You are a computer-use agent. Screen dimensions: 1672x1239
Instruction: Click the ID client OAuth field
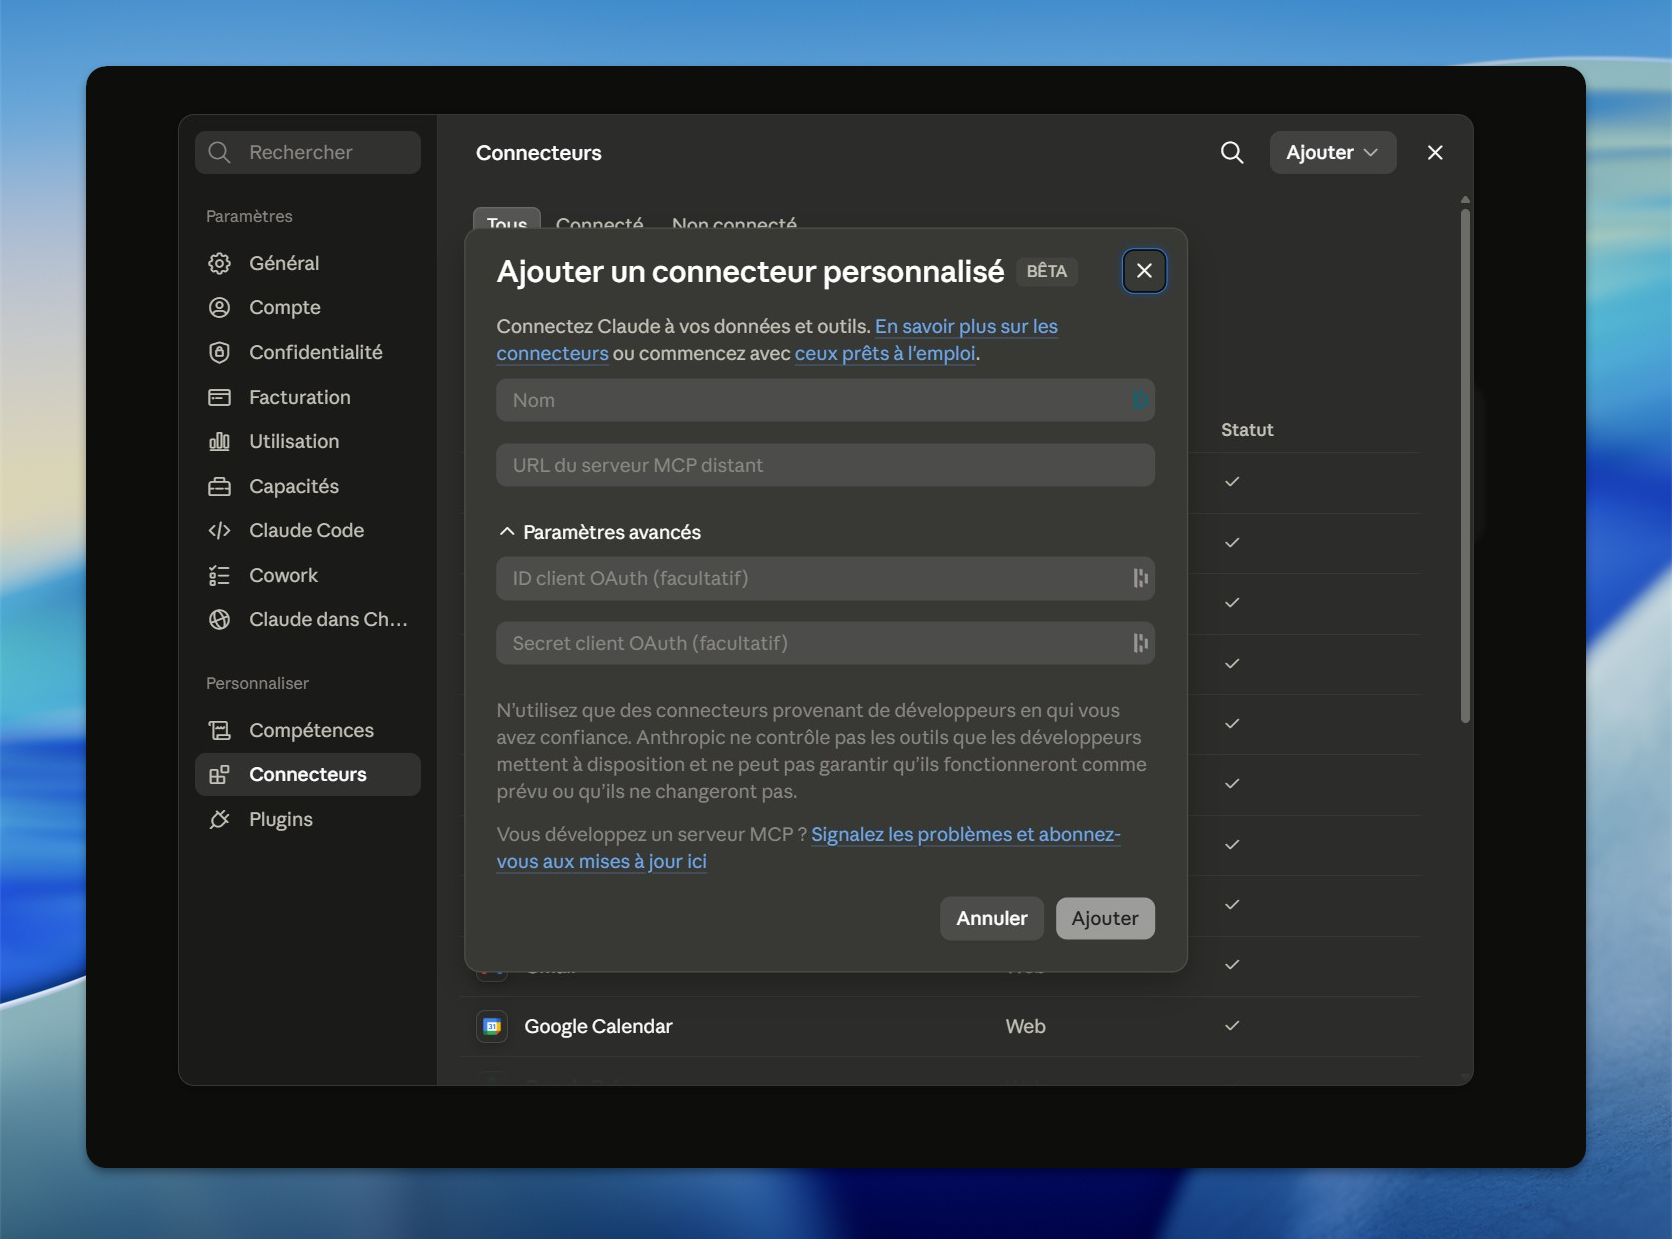point(826,578)
